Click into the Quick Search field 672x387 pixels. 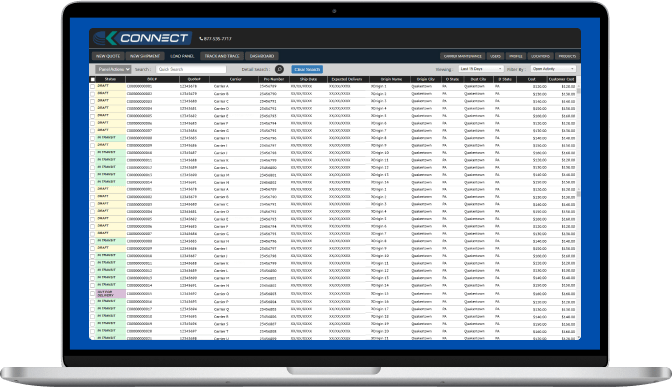coord(191,69)
